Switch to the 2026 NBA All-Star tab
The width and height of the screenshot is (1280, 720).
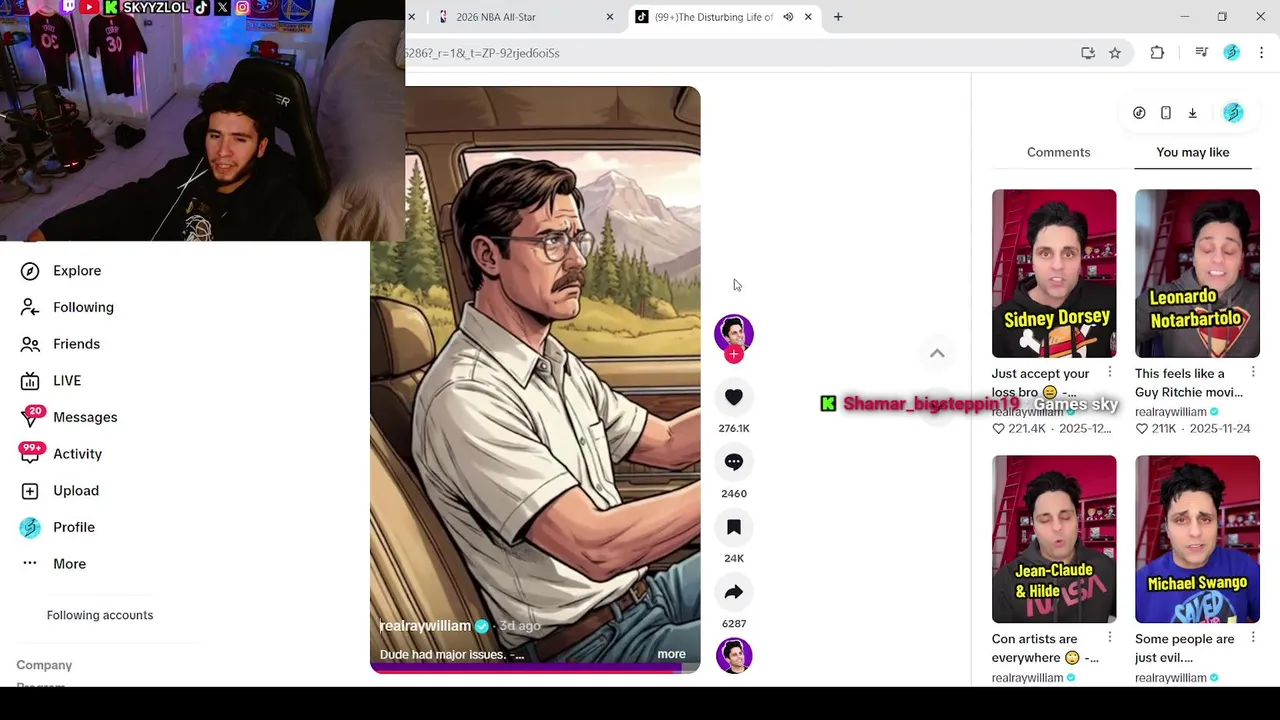coord(525,17)
